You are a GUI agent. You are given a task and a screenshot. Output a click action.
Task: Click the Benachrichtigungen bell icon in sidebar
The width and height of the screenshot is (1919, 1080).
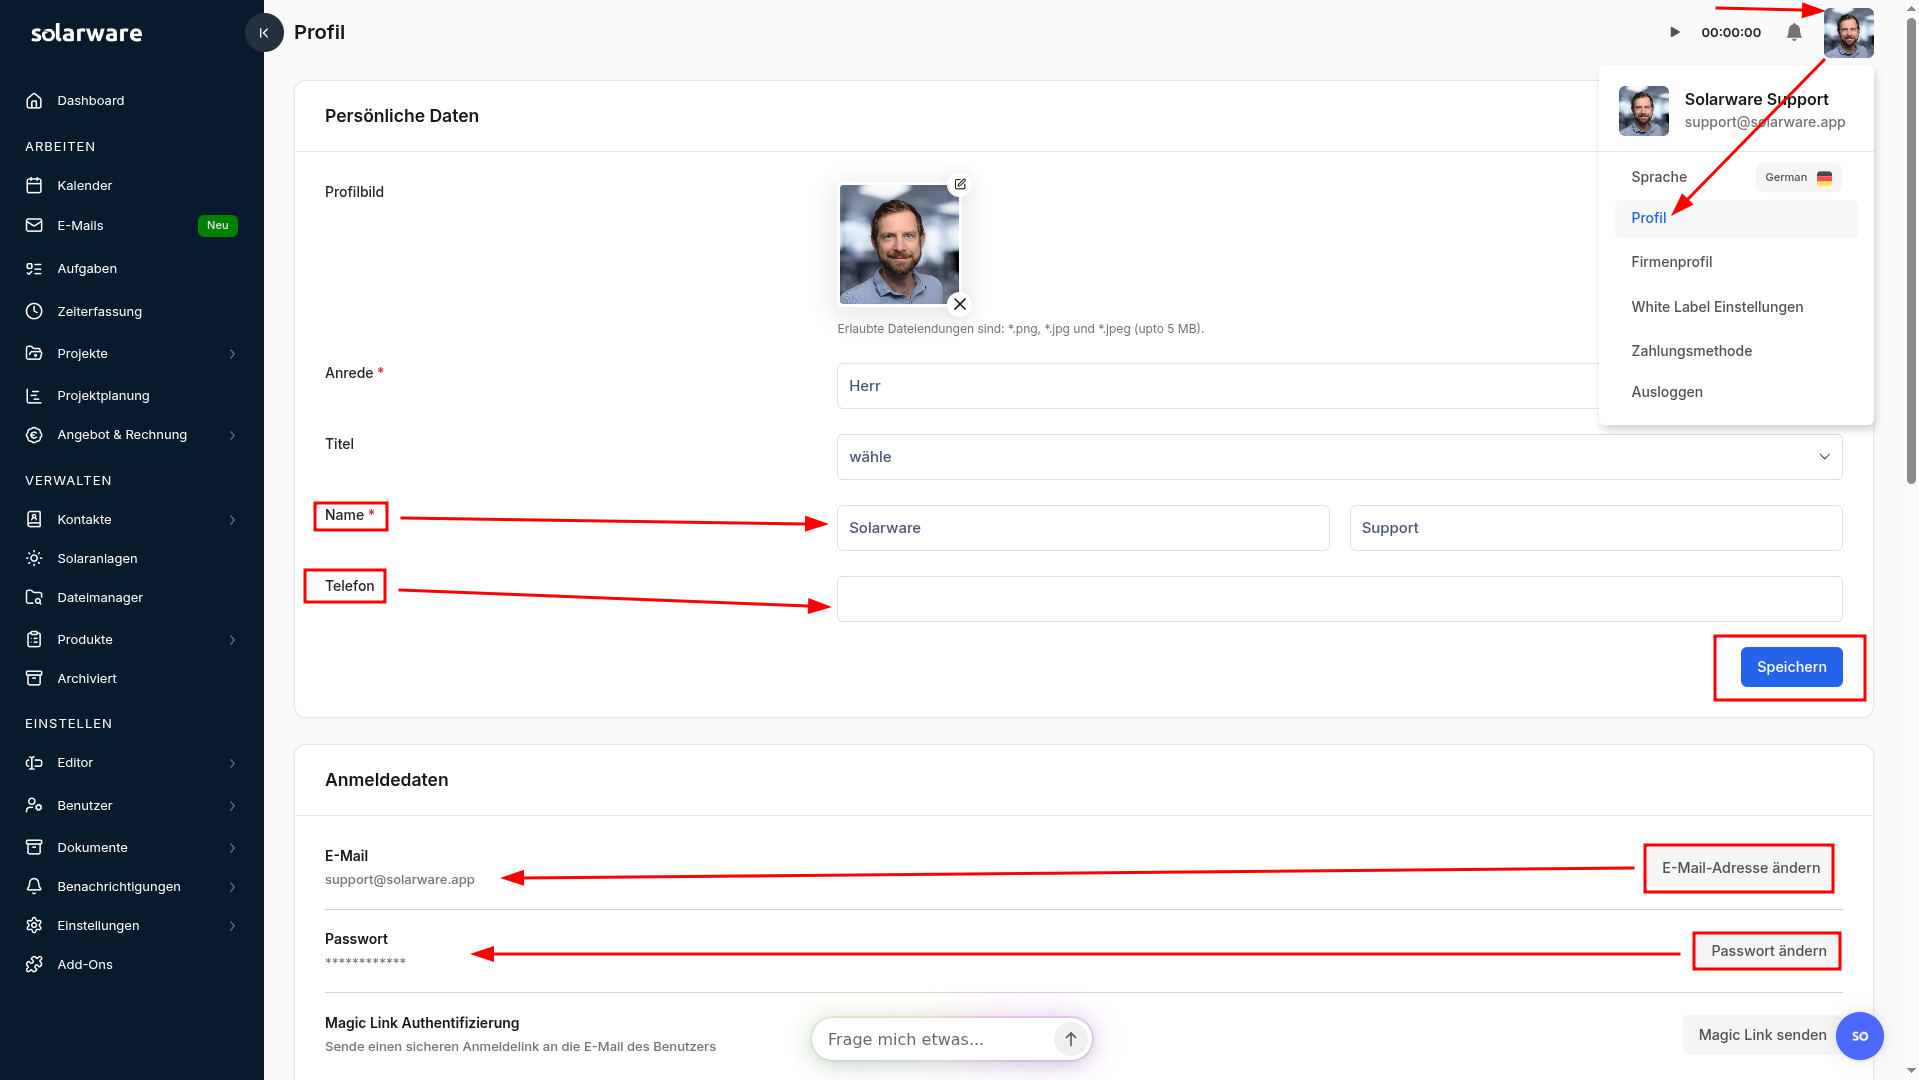click(34, 887)
